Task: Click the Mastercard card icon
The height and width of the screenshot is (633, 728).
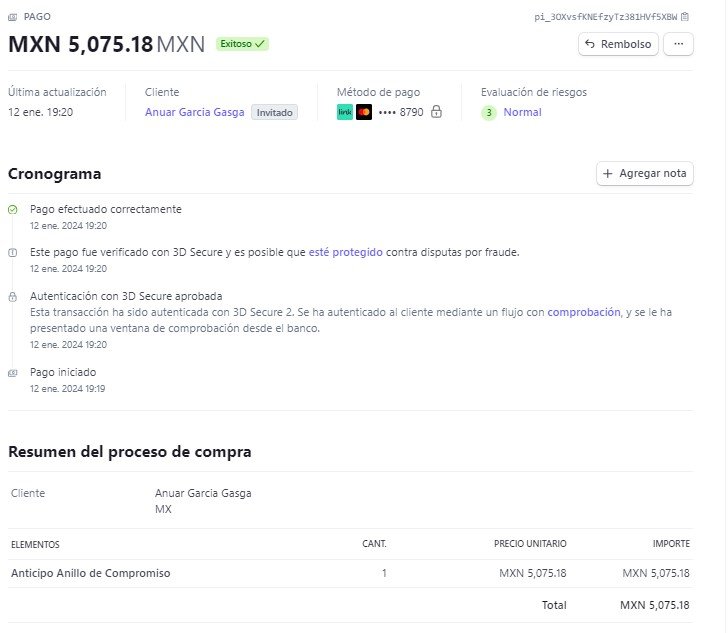Action: (364, 112)
